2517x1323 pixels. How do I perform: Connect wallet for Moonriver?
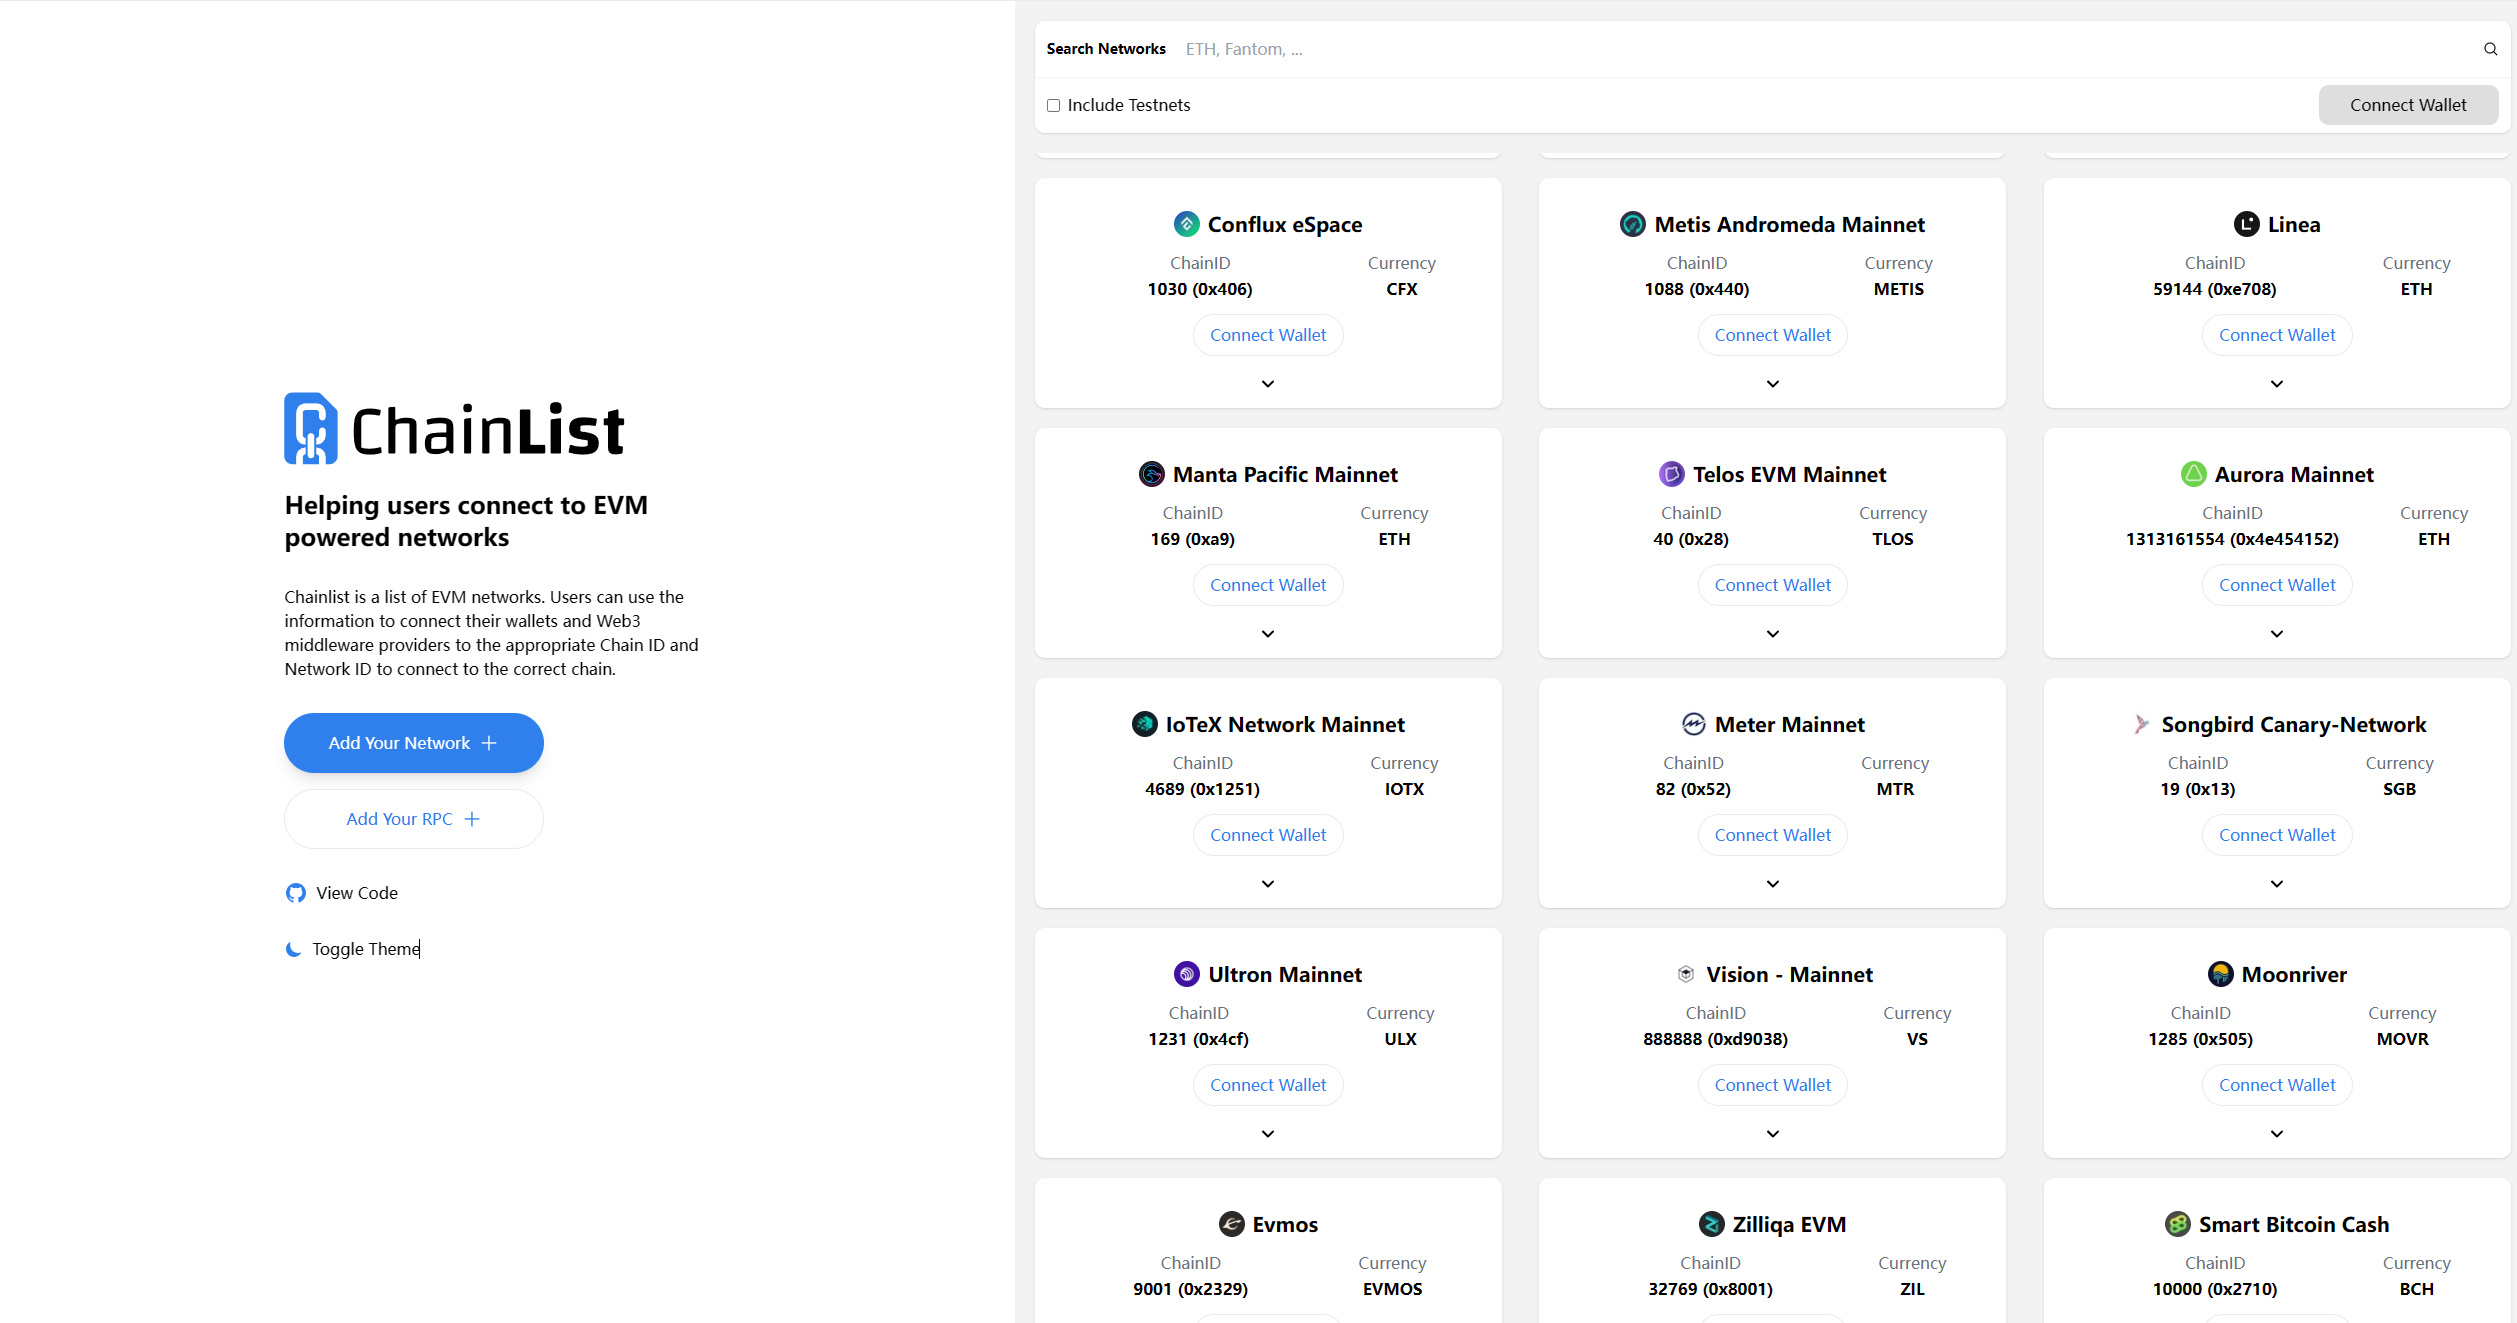pos(2277,1085)
